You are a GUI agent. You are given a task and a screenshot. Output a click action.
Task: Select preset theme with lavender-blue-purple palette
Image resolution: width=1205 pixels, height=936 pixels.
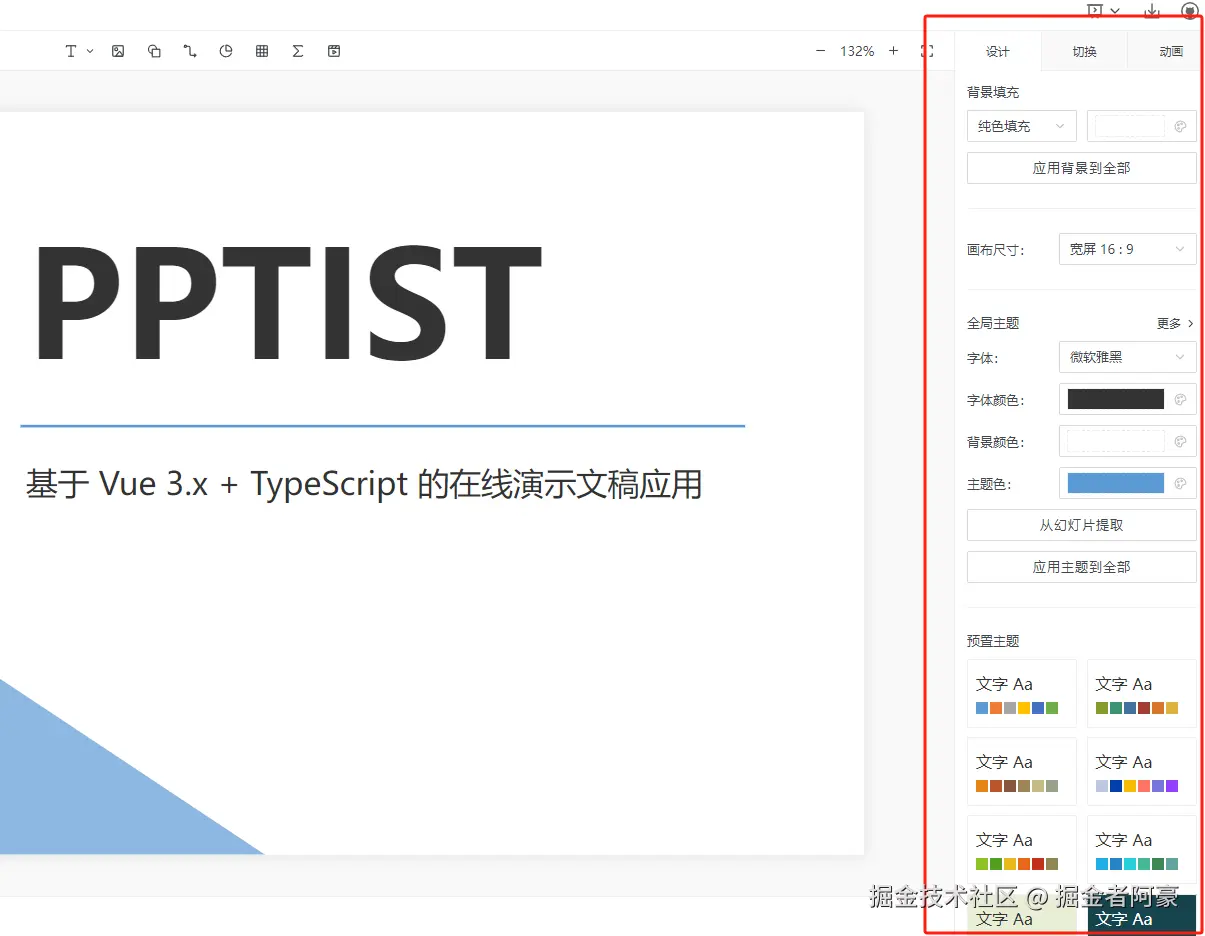click(x=1142, y=771)
